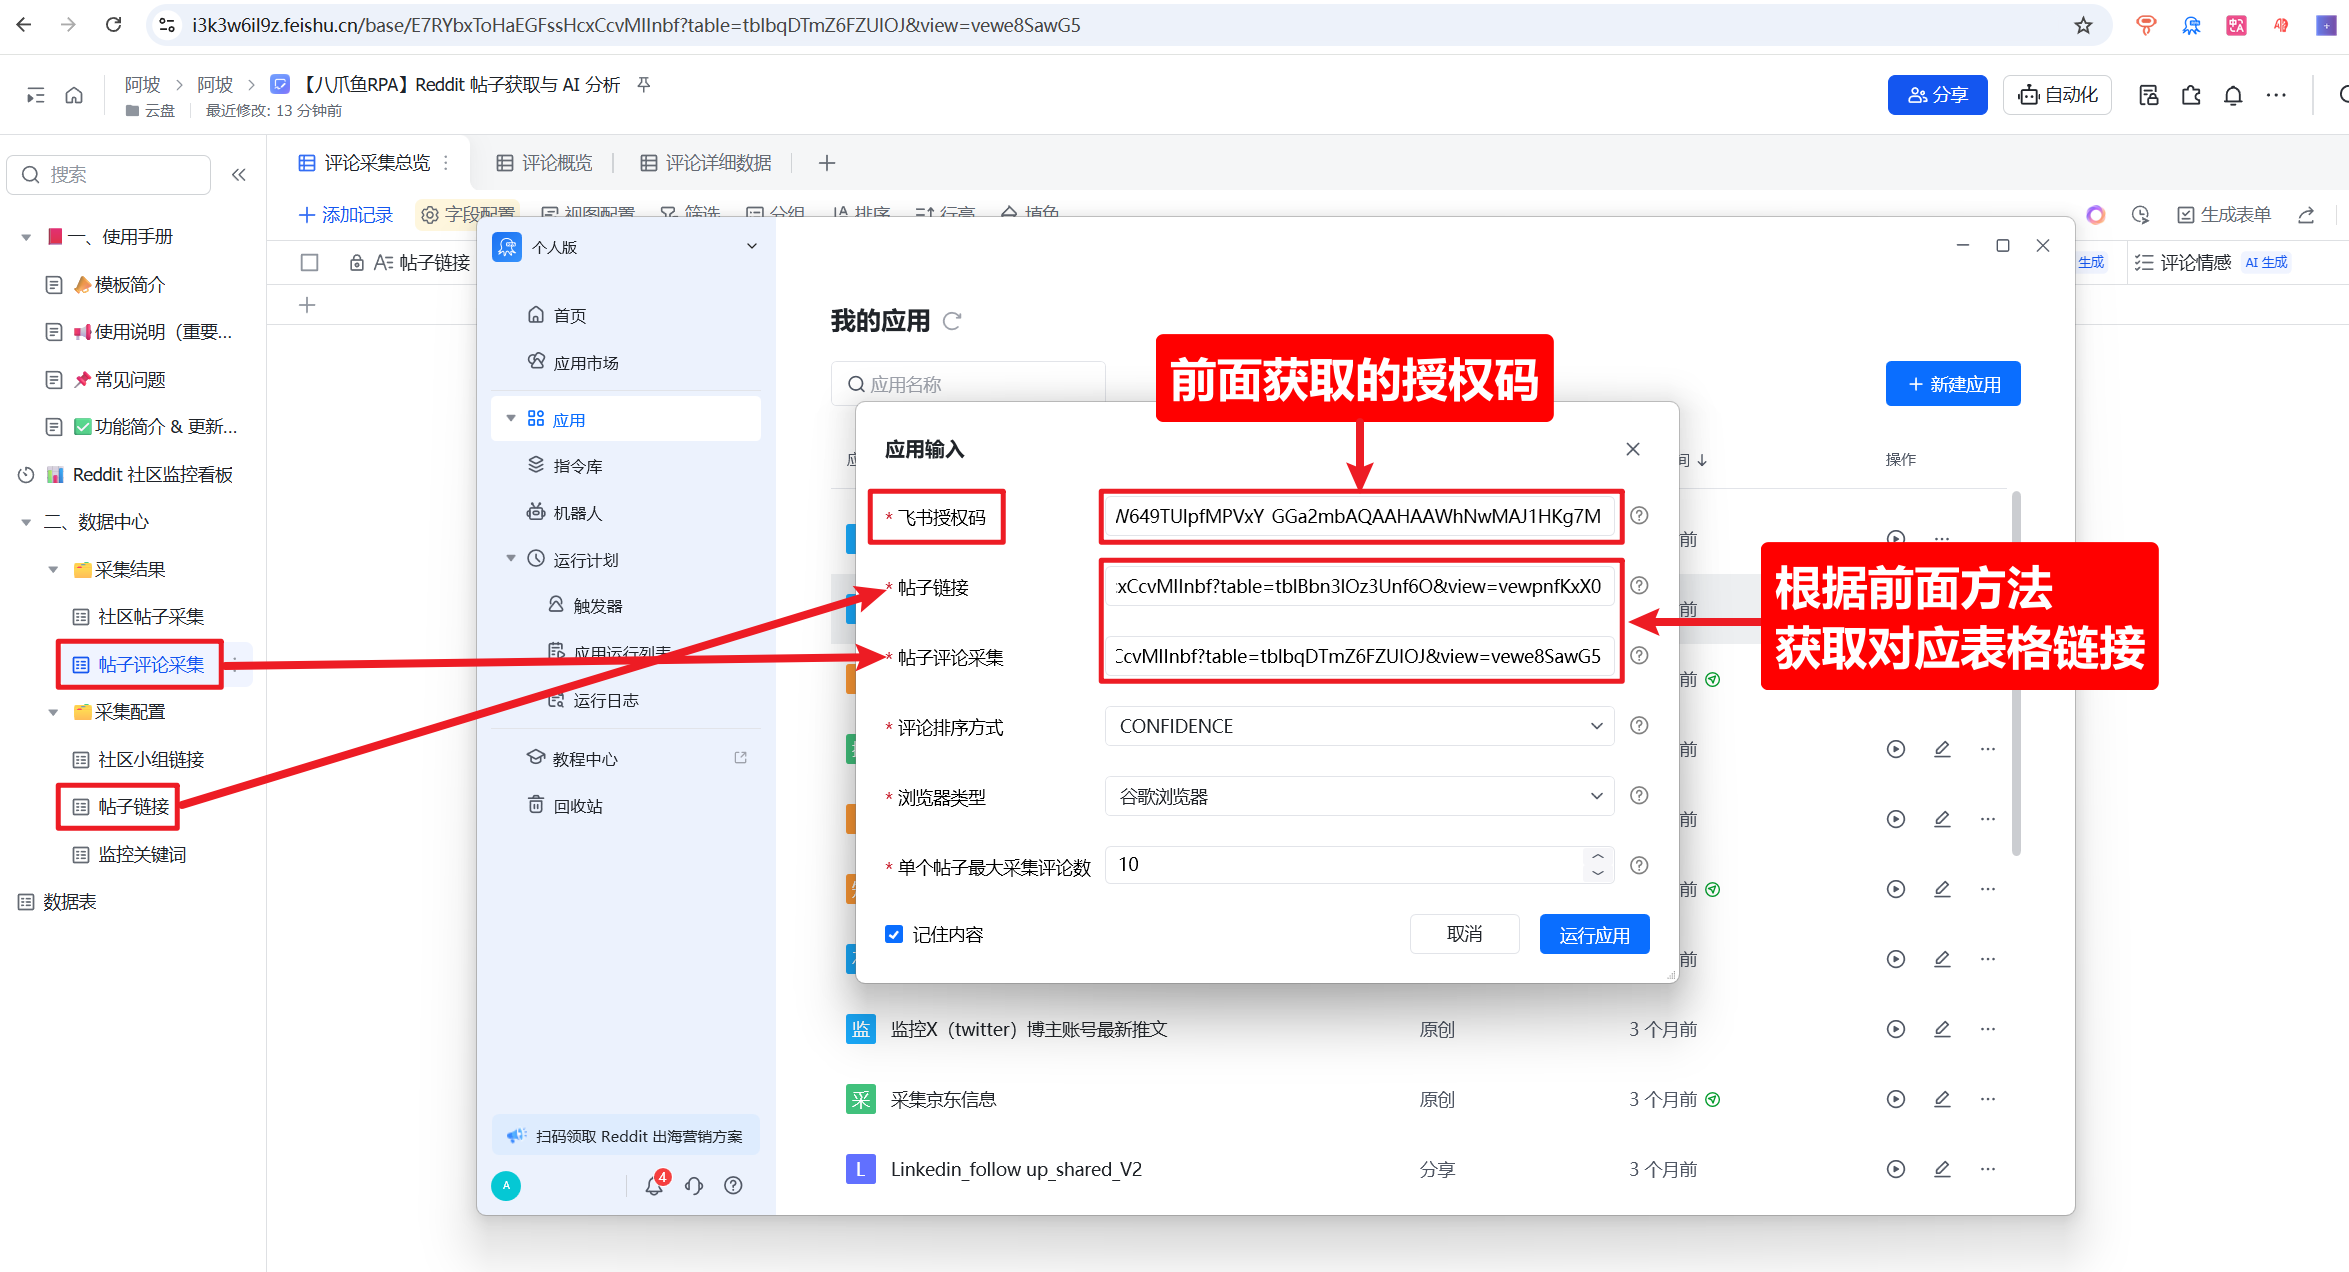Open the headset support icon
Screen dimensions: 2349x1272
click(694, 1186)
